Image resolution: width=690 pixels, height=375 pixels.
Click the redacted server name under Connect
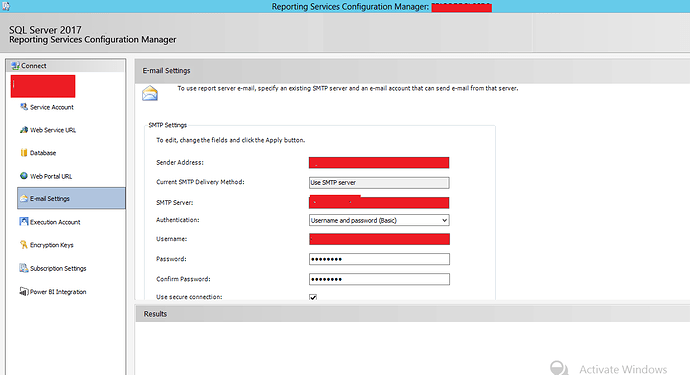(43, 86)
